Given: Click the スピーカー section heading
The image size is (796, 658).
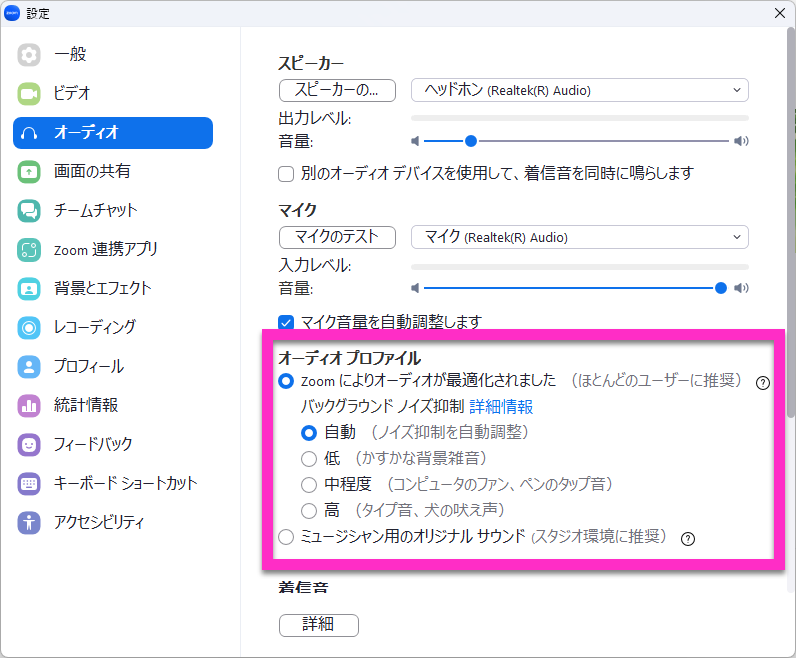Looking at the screenshot, I should click(x=311, y=63).
